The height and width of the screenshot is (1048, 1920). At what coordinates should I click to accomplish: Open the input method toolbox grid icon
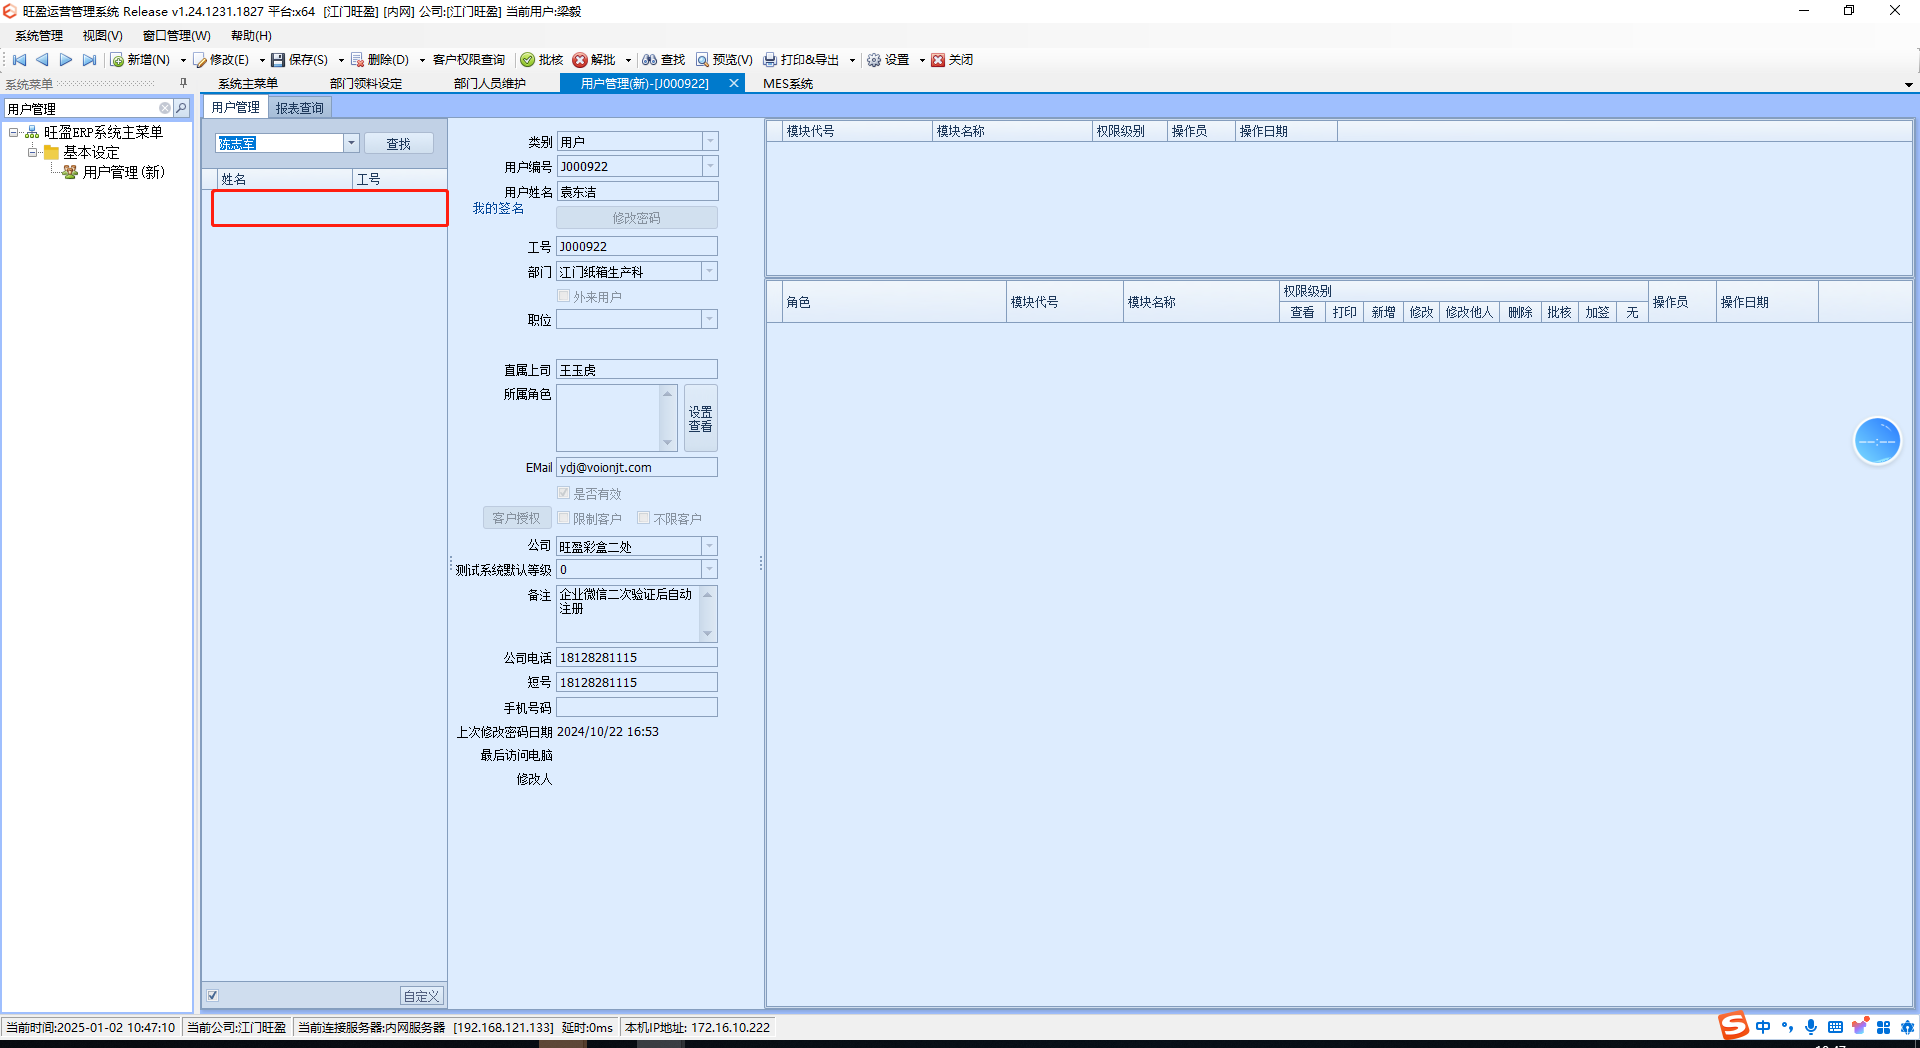click(1883, 1027)
